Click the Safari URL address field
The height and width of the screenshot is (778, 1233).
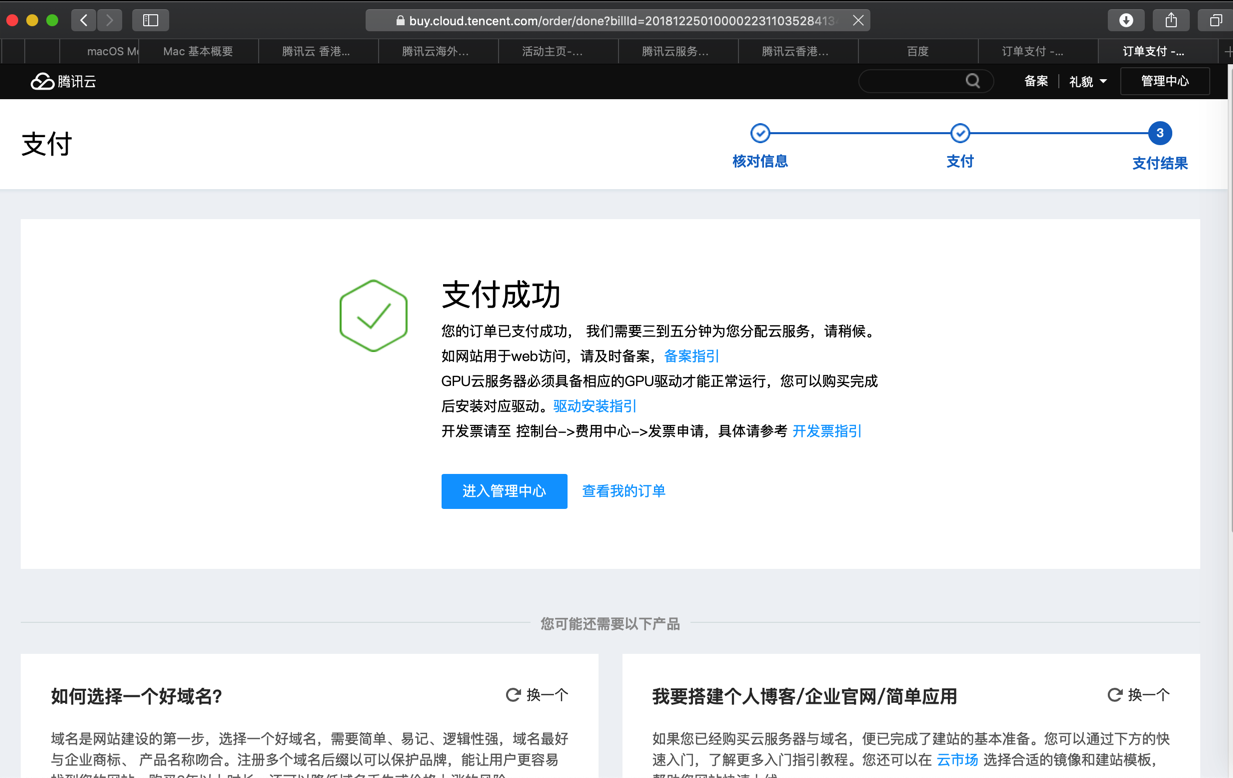coord(618,20)
